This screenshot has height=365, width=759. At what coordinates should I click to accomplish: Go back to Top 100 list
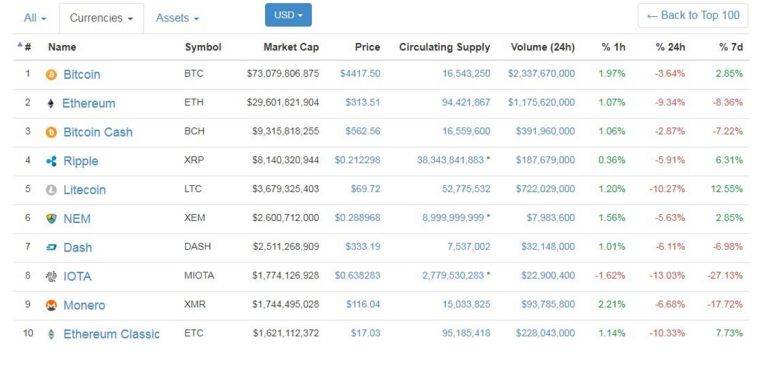(693, 15)
